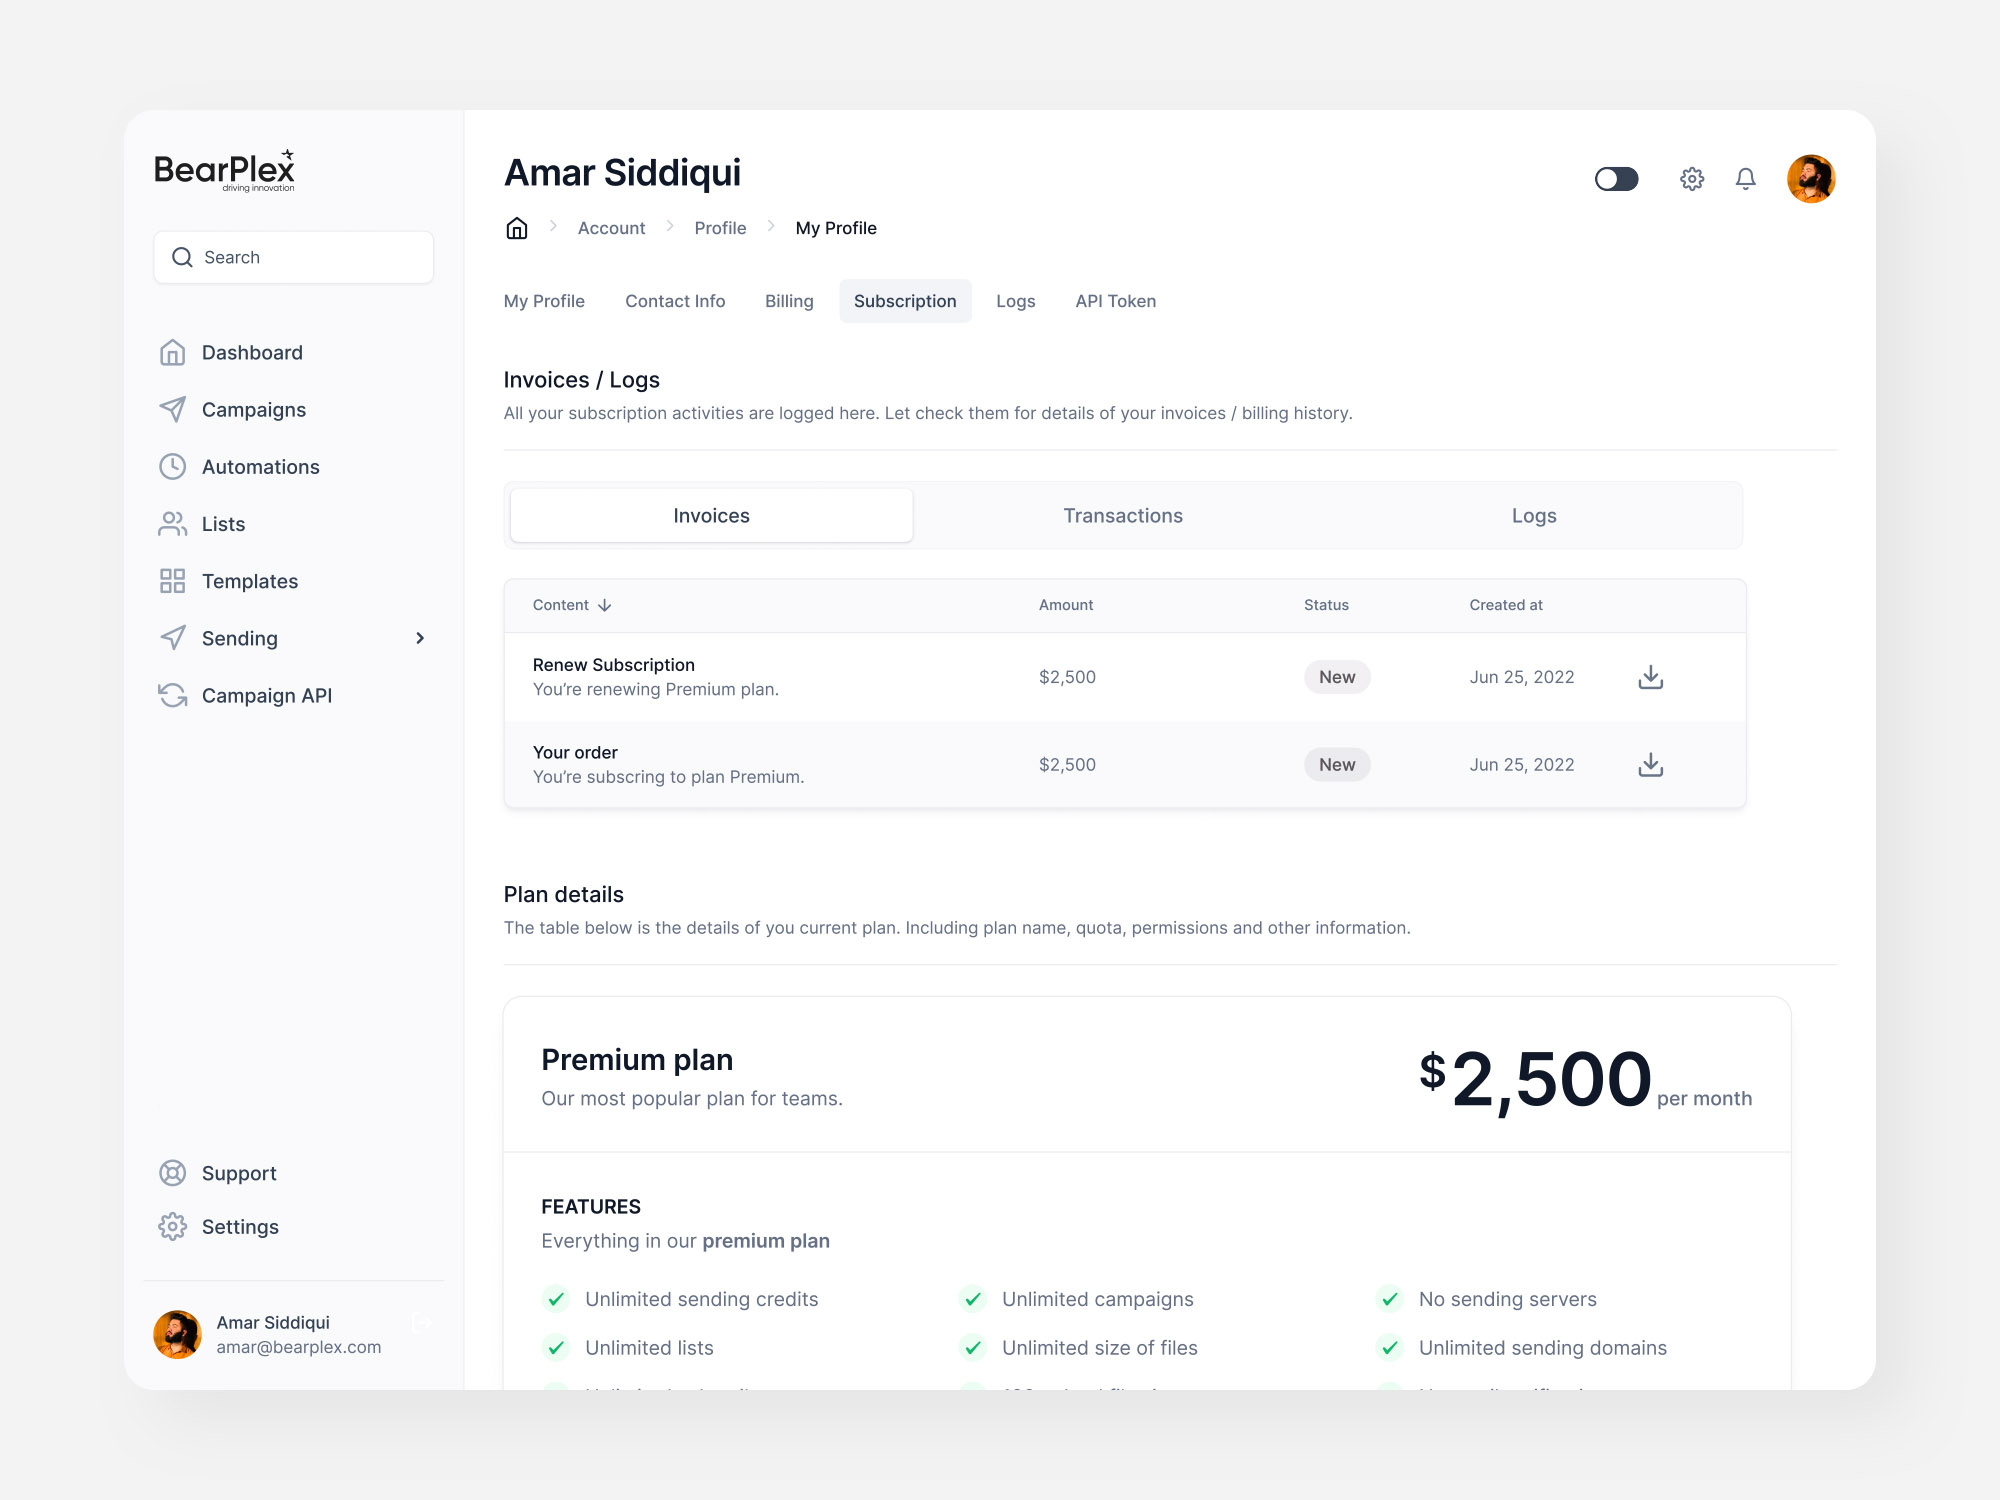Click the logout icon beside Amar Siddiqui
The image size is (2000, 1500).
(422, 1323)
